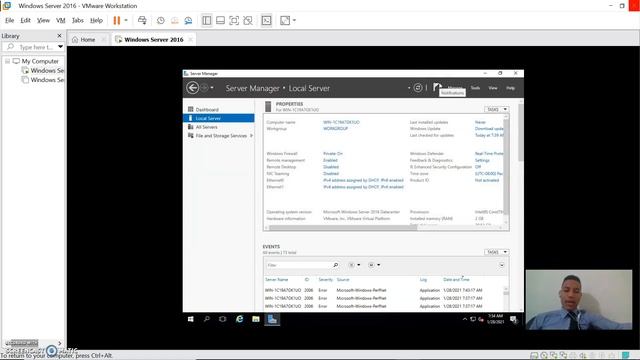Click the WORKGROUP link
Image resolution: width=640 pixels, height=360 pixels.
(x=336, y=129)
